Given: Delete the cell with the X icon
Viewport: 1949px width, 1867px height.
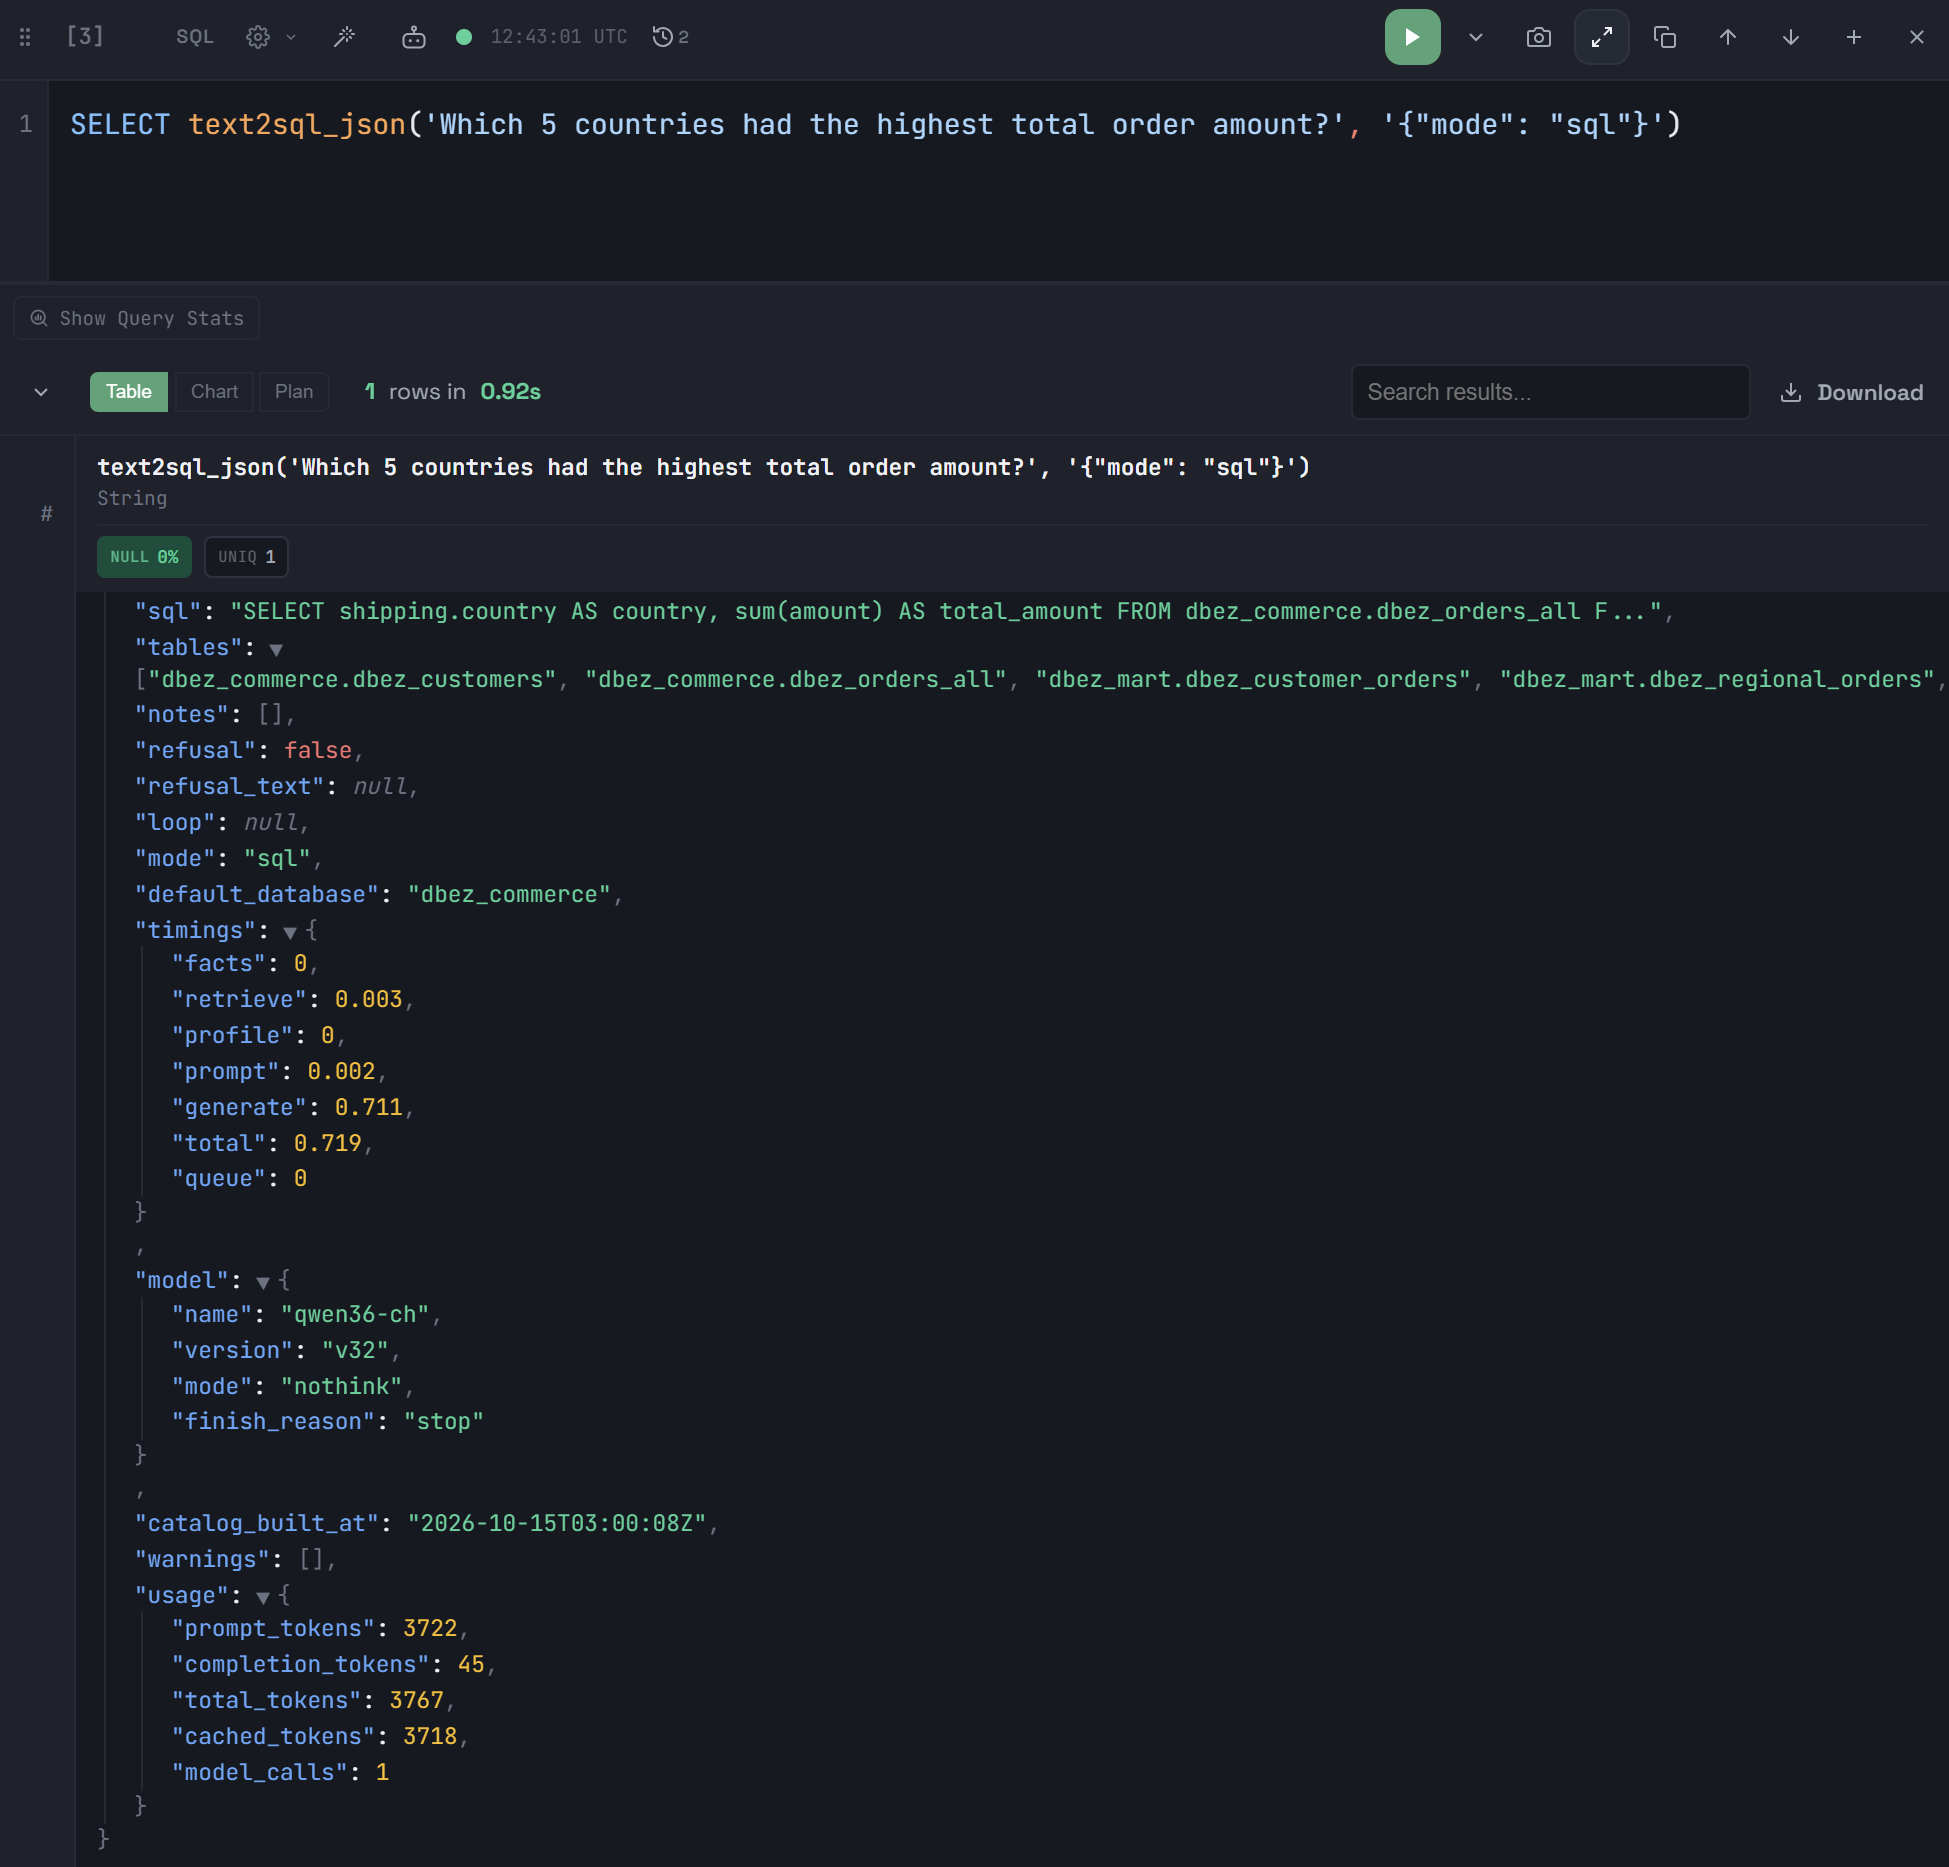Looking at the screenshot, I should 1916,37.
